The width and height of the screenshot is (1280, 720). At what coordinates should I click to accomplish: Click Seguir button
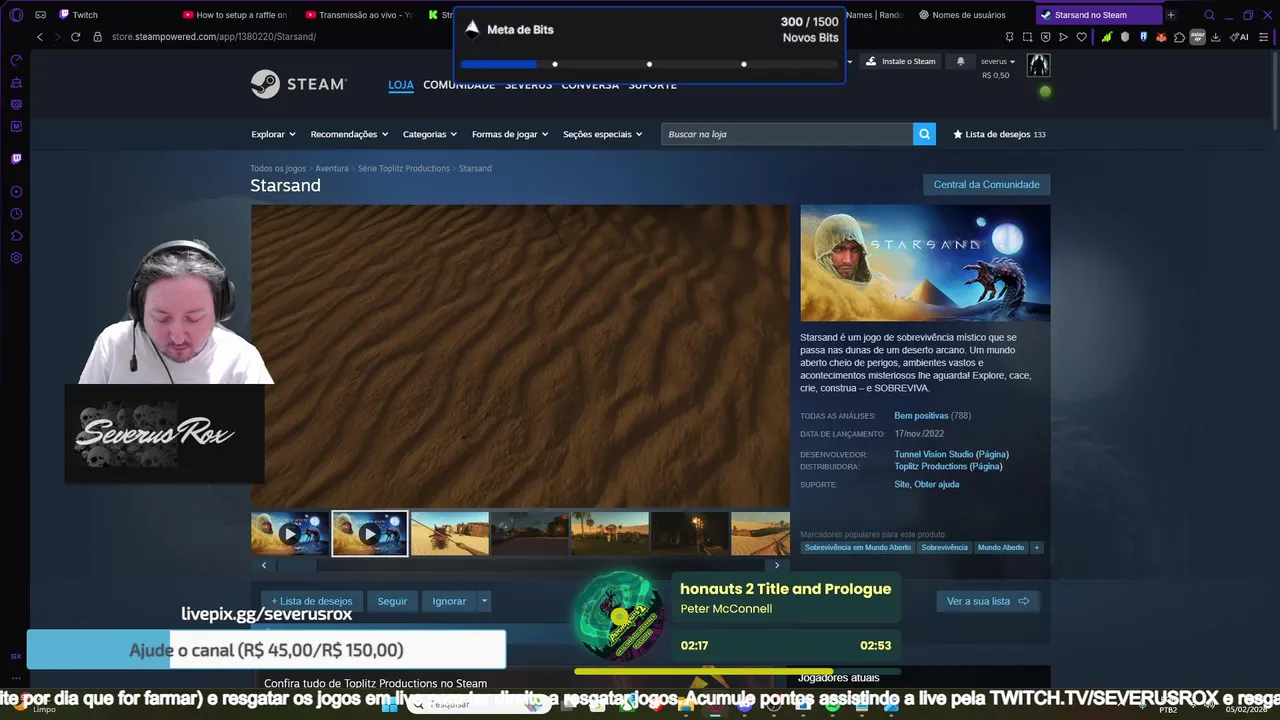(392, 601)
